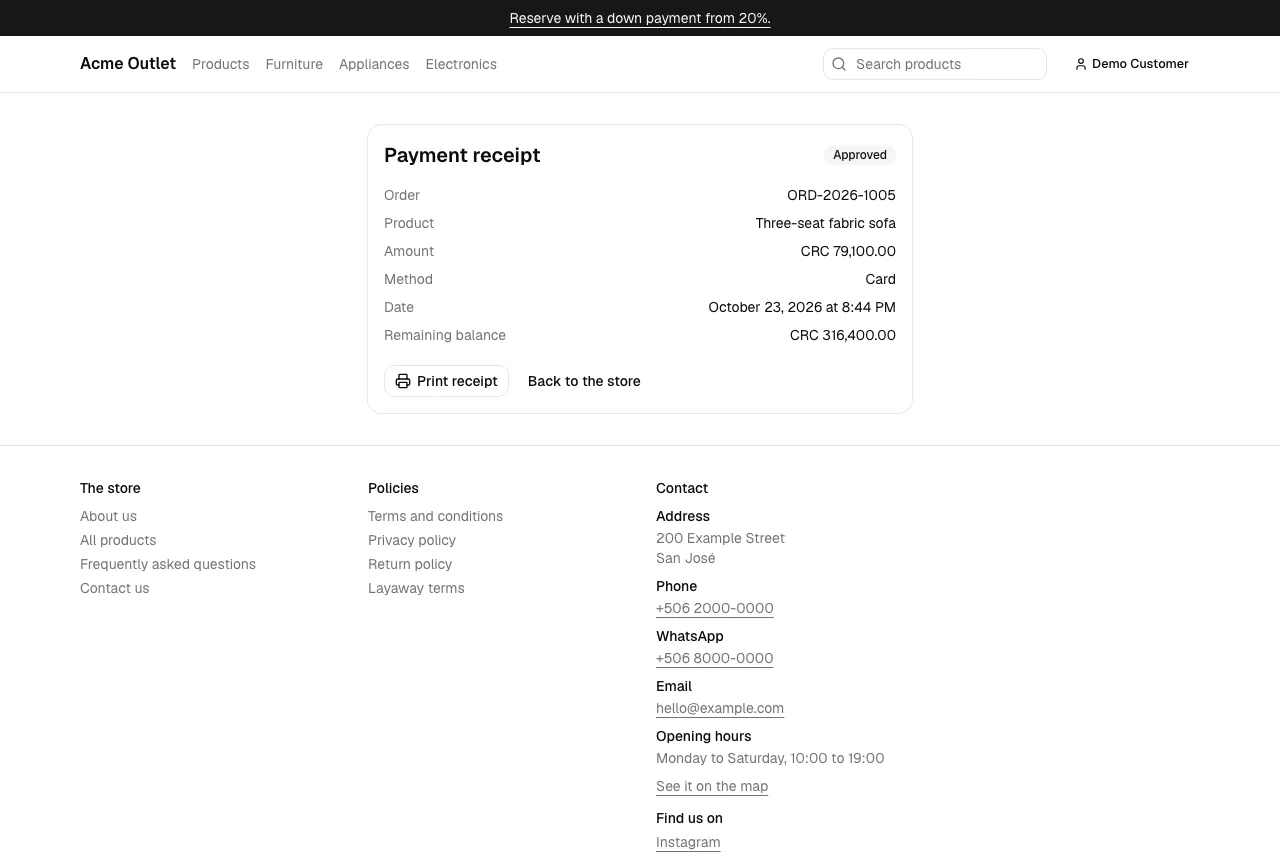Browse the Appliances category
This screenshot has width=1280, height=860.
coord(374,64)
